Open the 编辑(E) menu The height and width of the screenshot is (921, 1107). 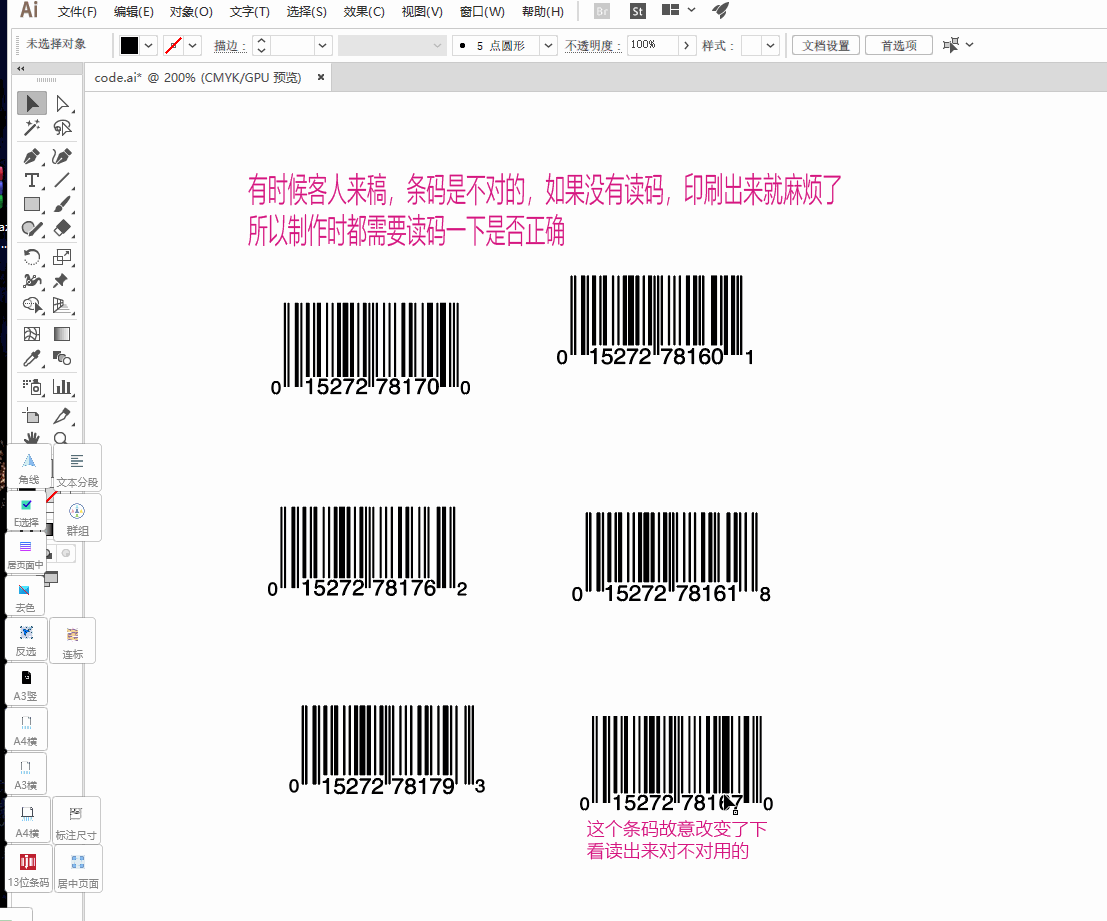click(133, 11)
